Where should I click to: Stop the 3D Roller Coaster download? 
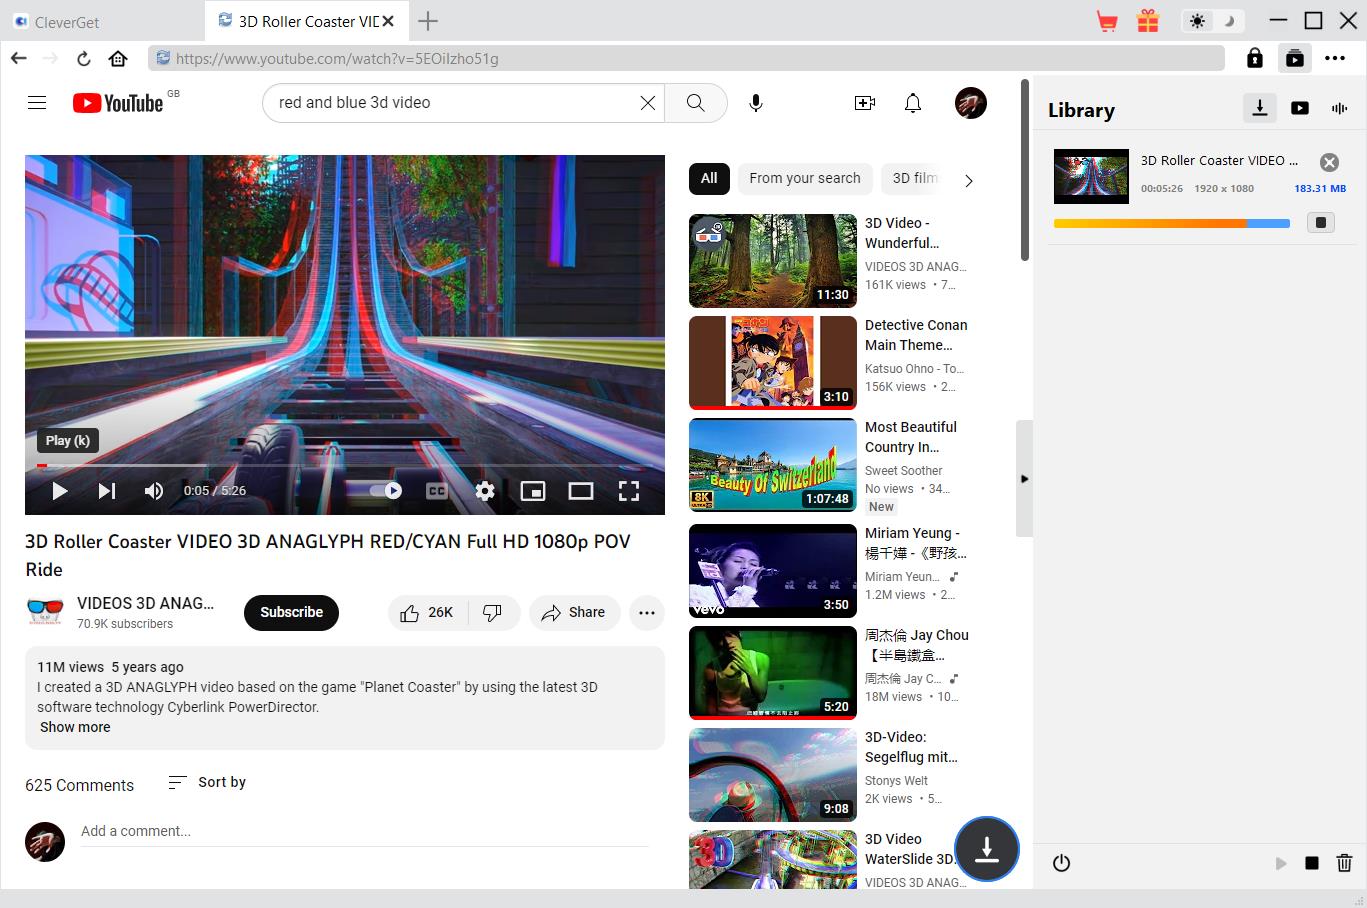1320,223
